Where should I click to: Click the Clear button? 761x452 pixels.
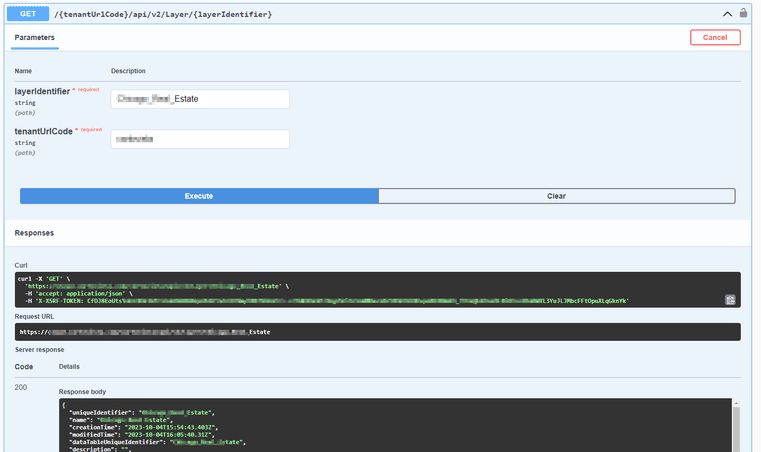[x=557, y=196]
